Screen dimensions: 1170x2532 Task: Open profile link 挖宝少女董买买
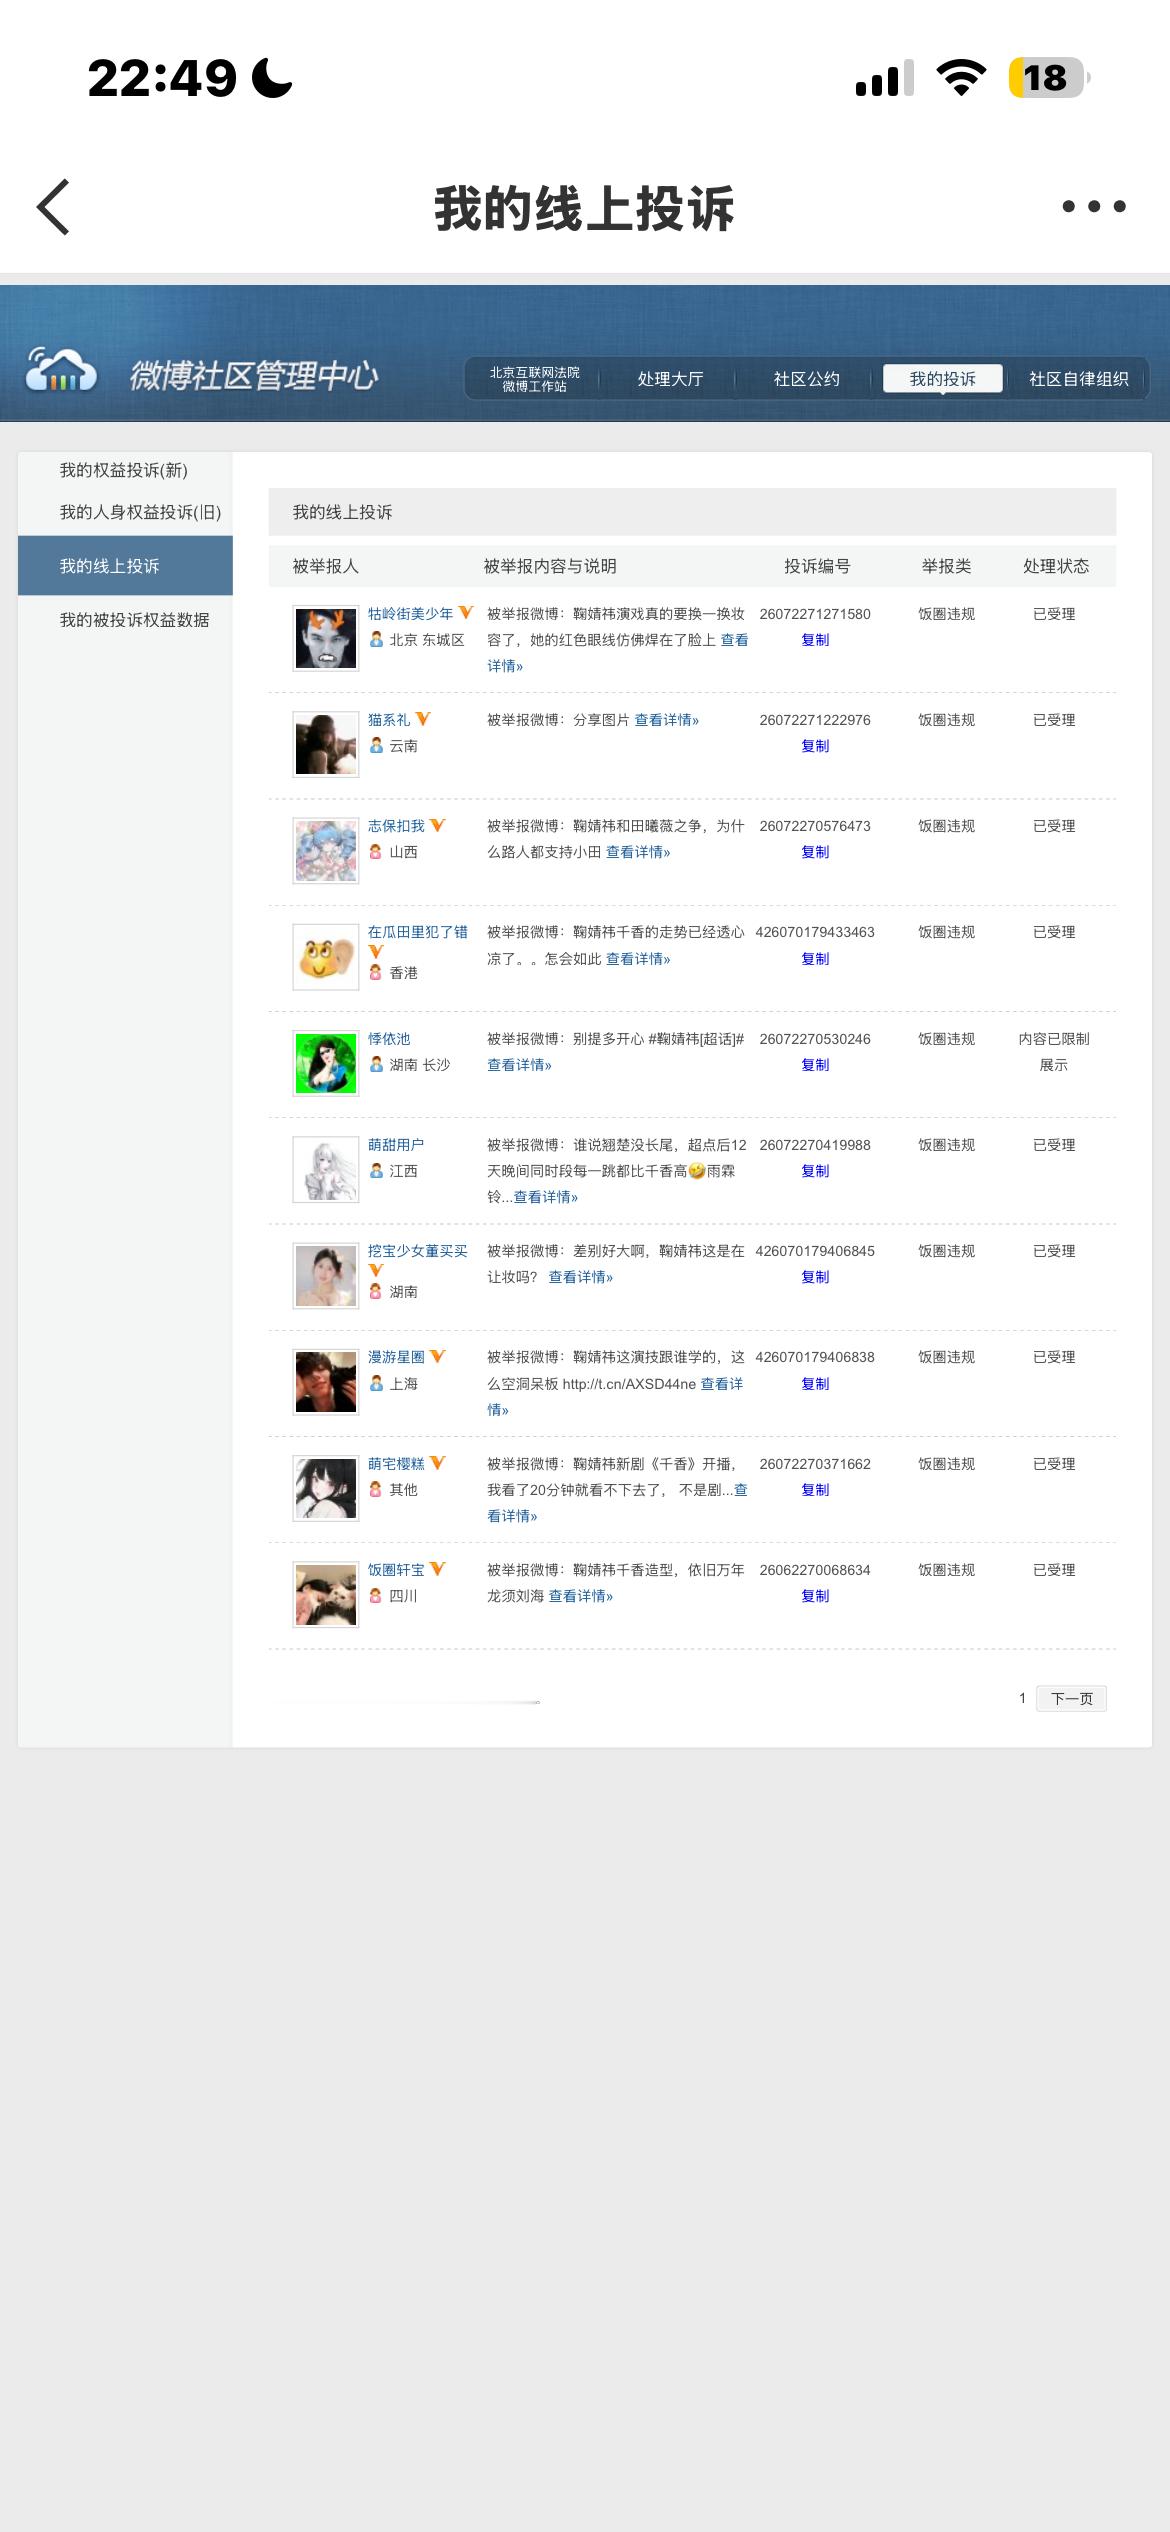coord(417,1251)
